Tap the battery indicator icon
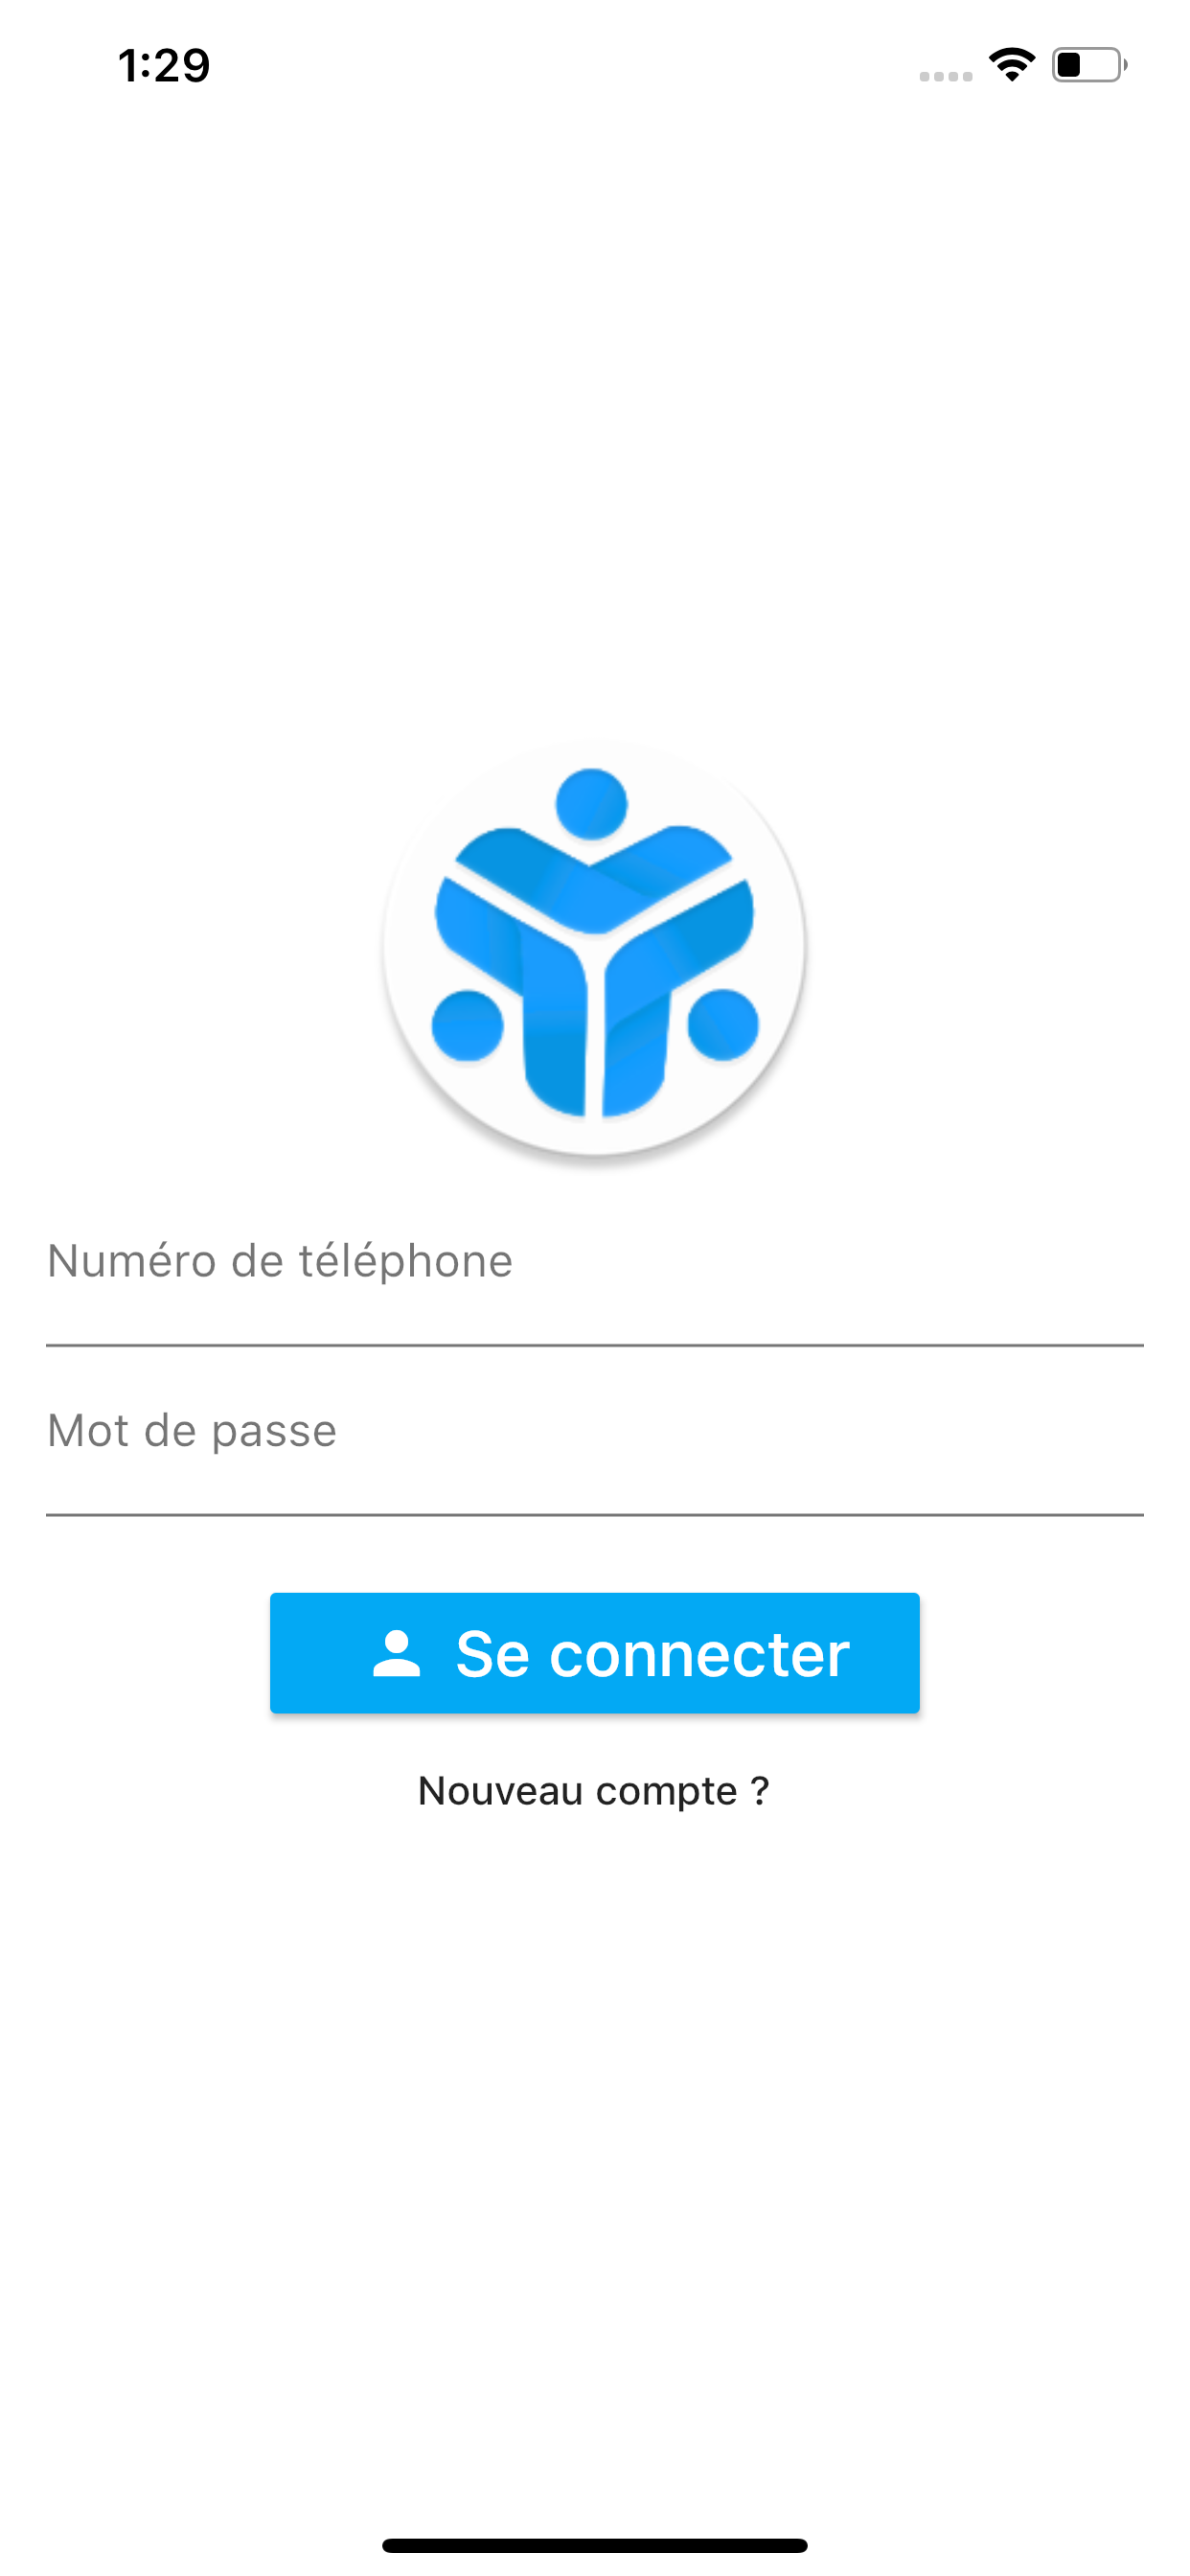Viewport: 1190px width, 2576px height. (1089, 65)
